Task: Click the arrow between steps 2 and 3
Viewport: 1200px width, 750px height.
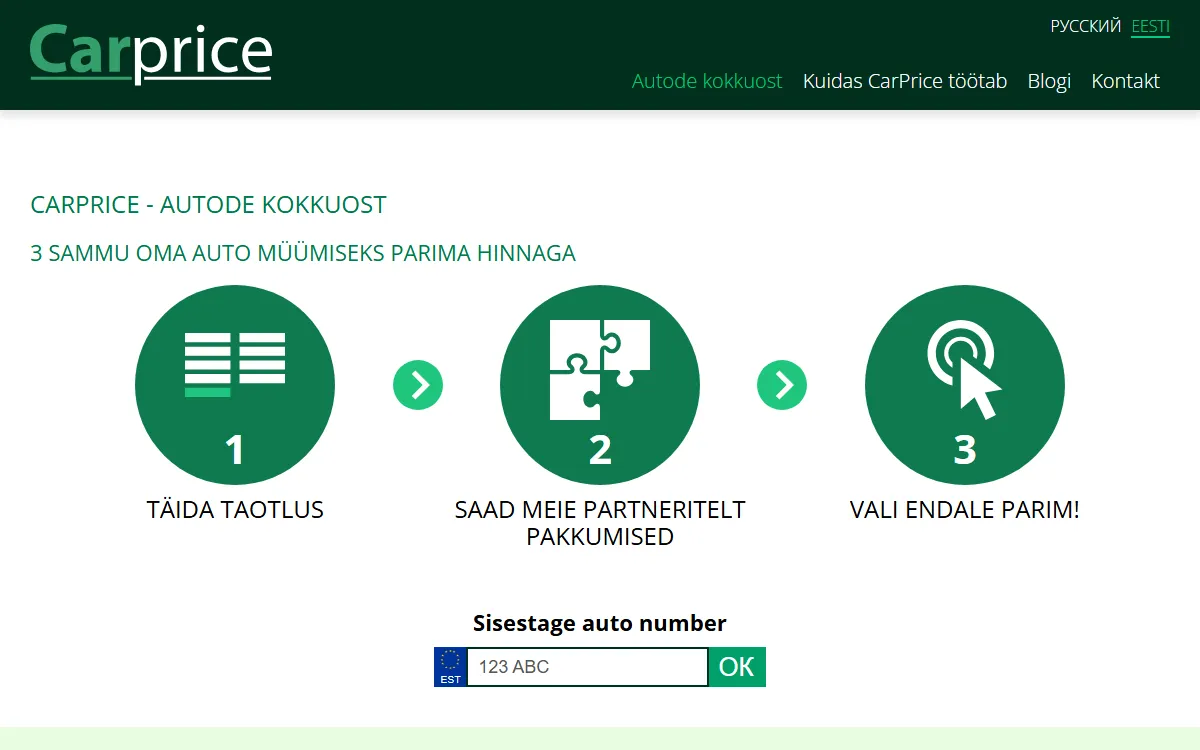Action: [782, 385]
